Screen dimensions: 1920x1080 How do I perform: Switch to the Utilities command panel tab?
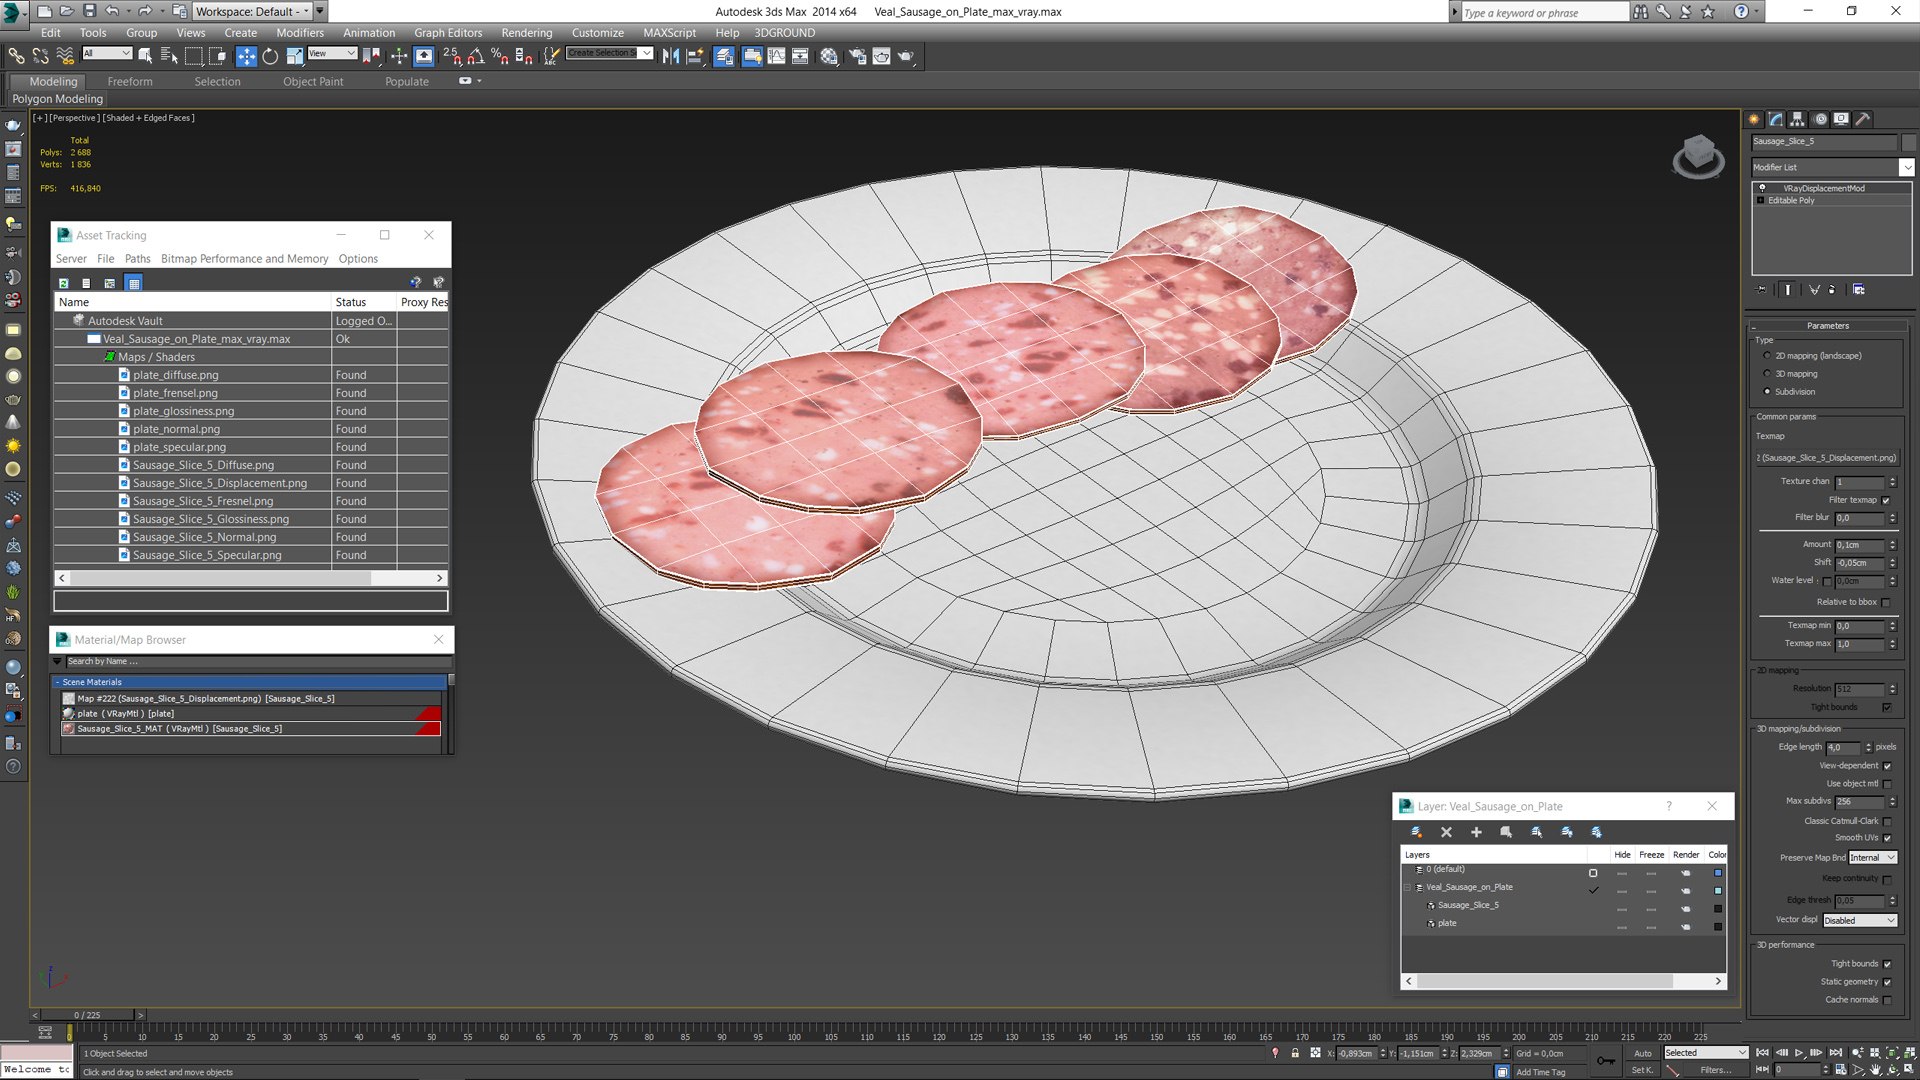tap(1863, 119)
